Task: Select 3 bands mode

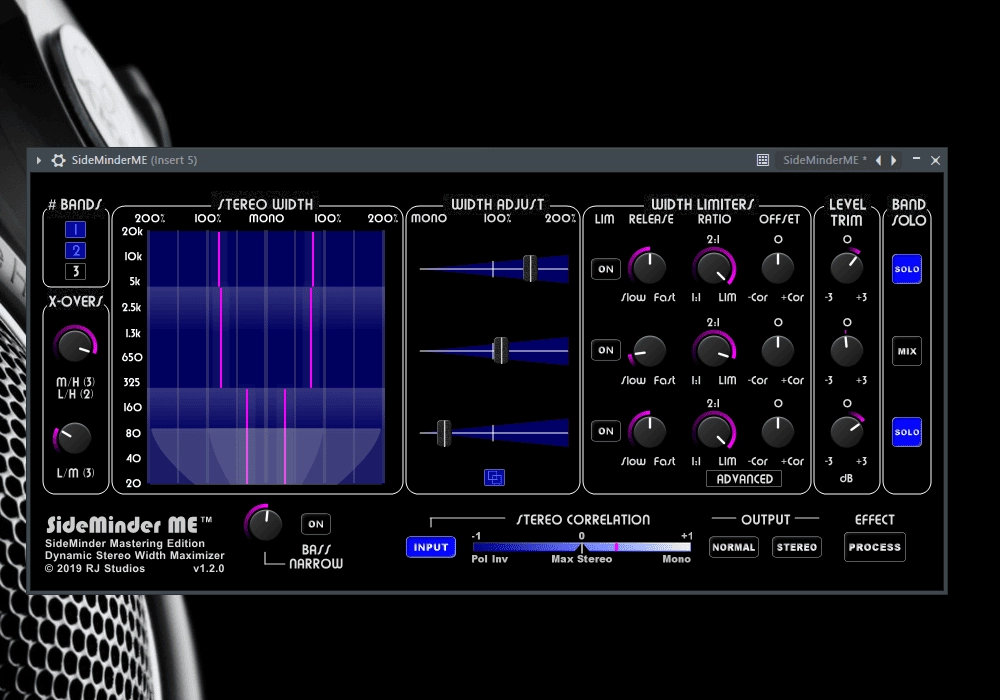Action: [x=75, y=272]
